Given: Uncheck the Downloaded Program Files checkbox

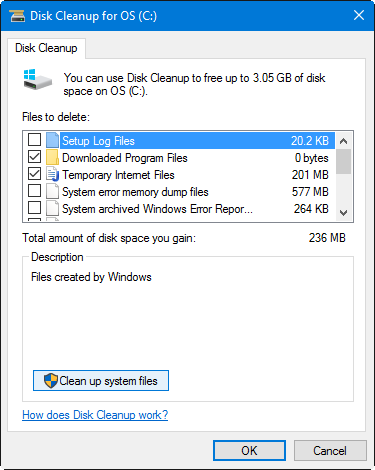Looking at the screenshot, I should [x=35, y=157].
